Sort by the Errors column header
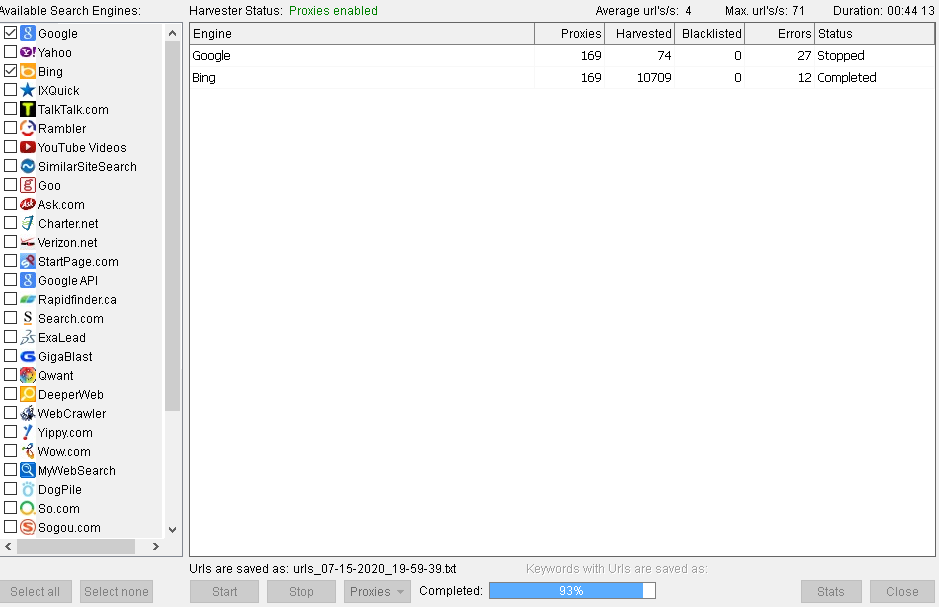Image resolution: width=939 pixels, height=607 pixels. tap(780, 34)
